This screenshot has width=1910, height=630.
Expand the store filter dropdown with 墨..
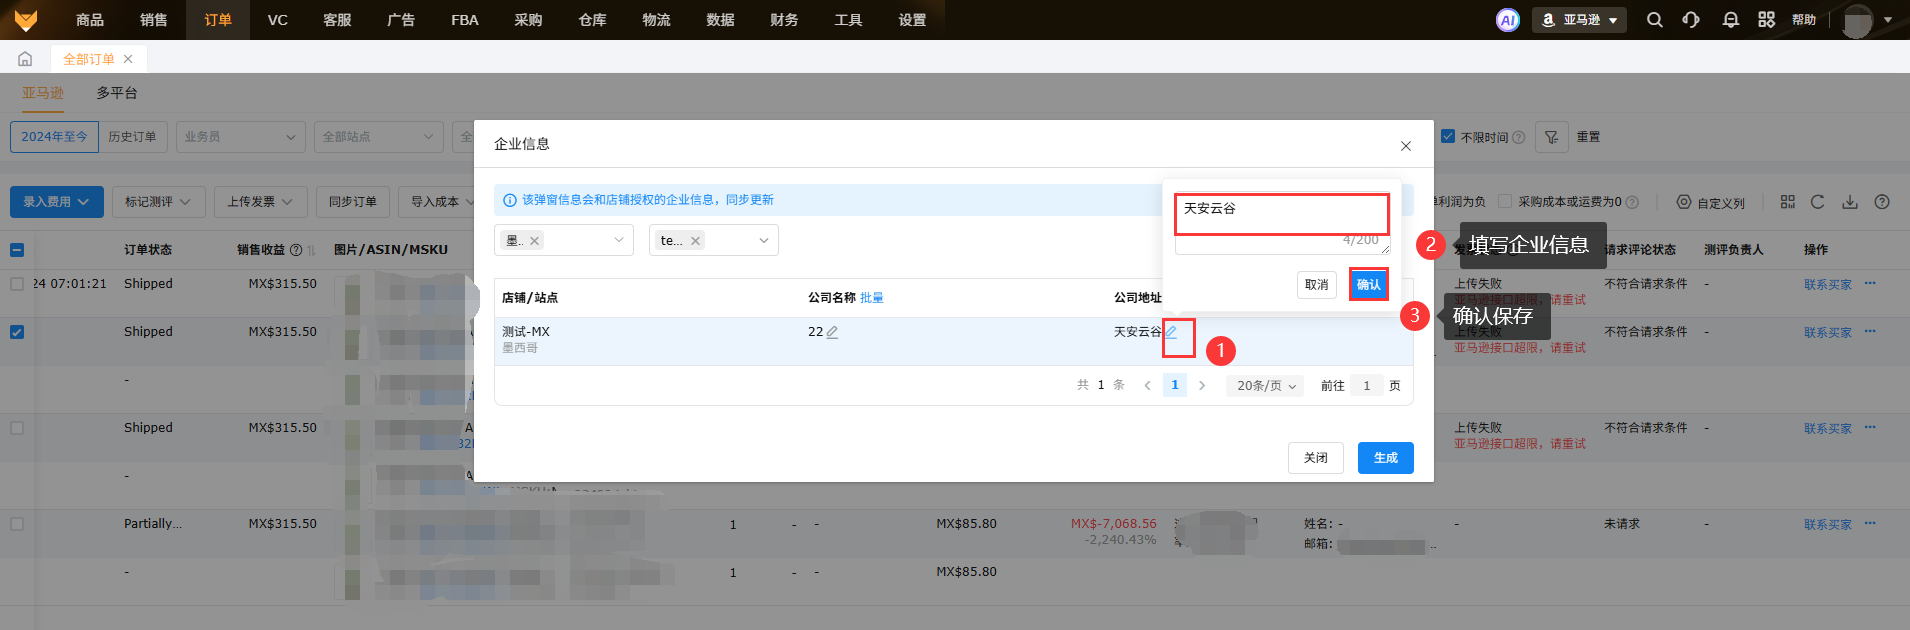(x=564, y=240)
